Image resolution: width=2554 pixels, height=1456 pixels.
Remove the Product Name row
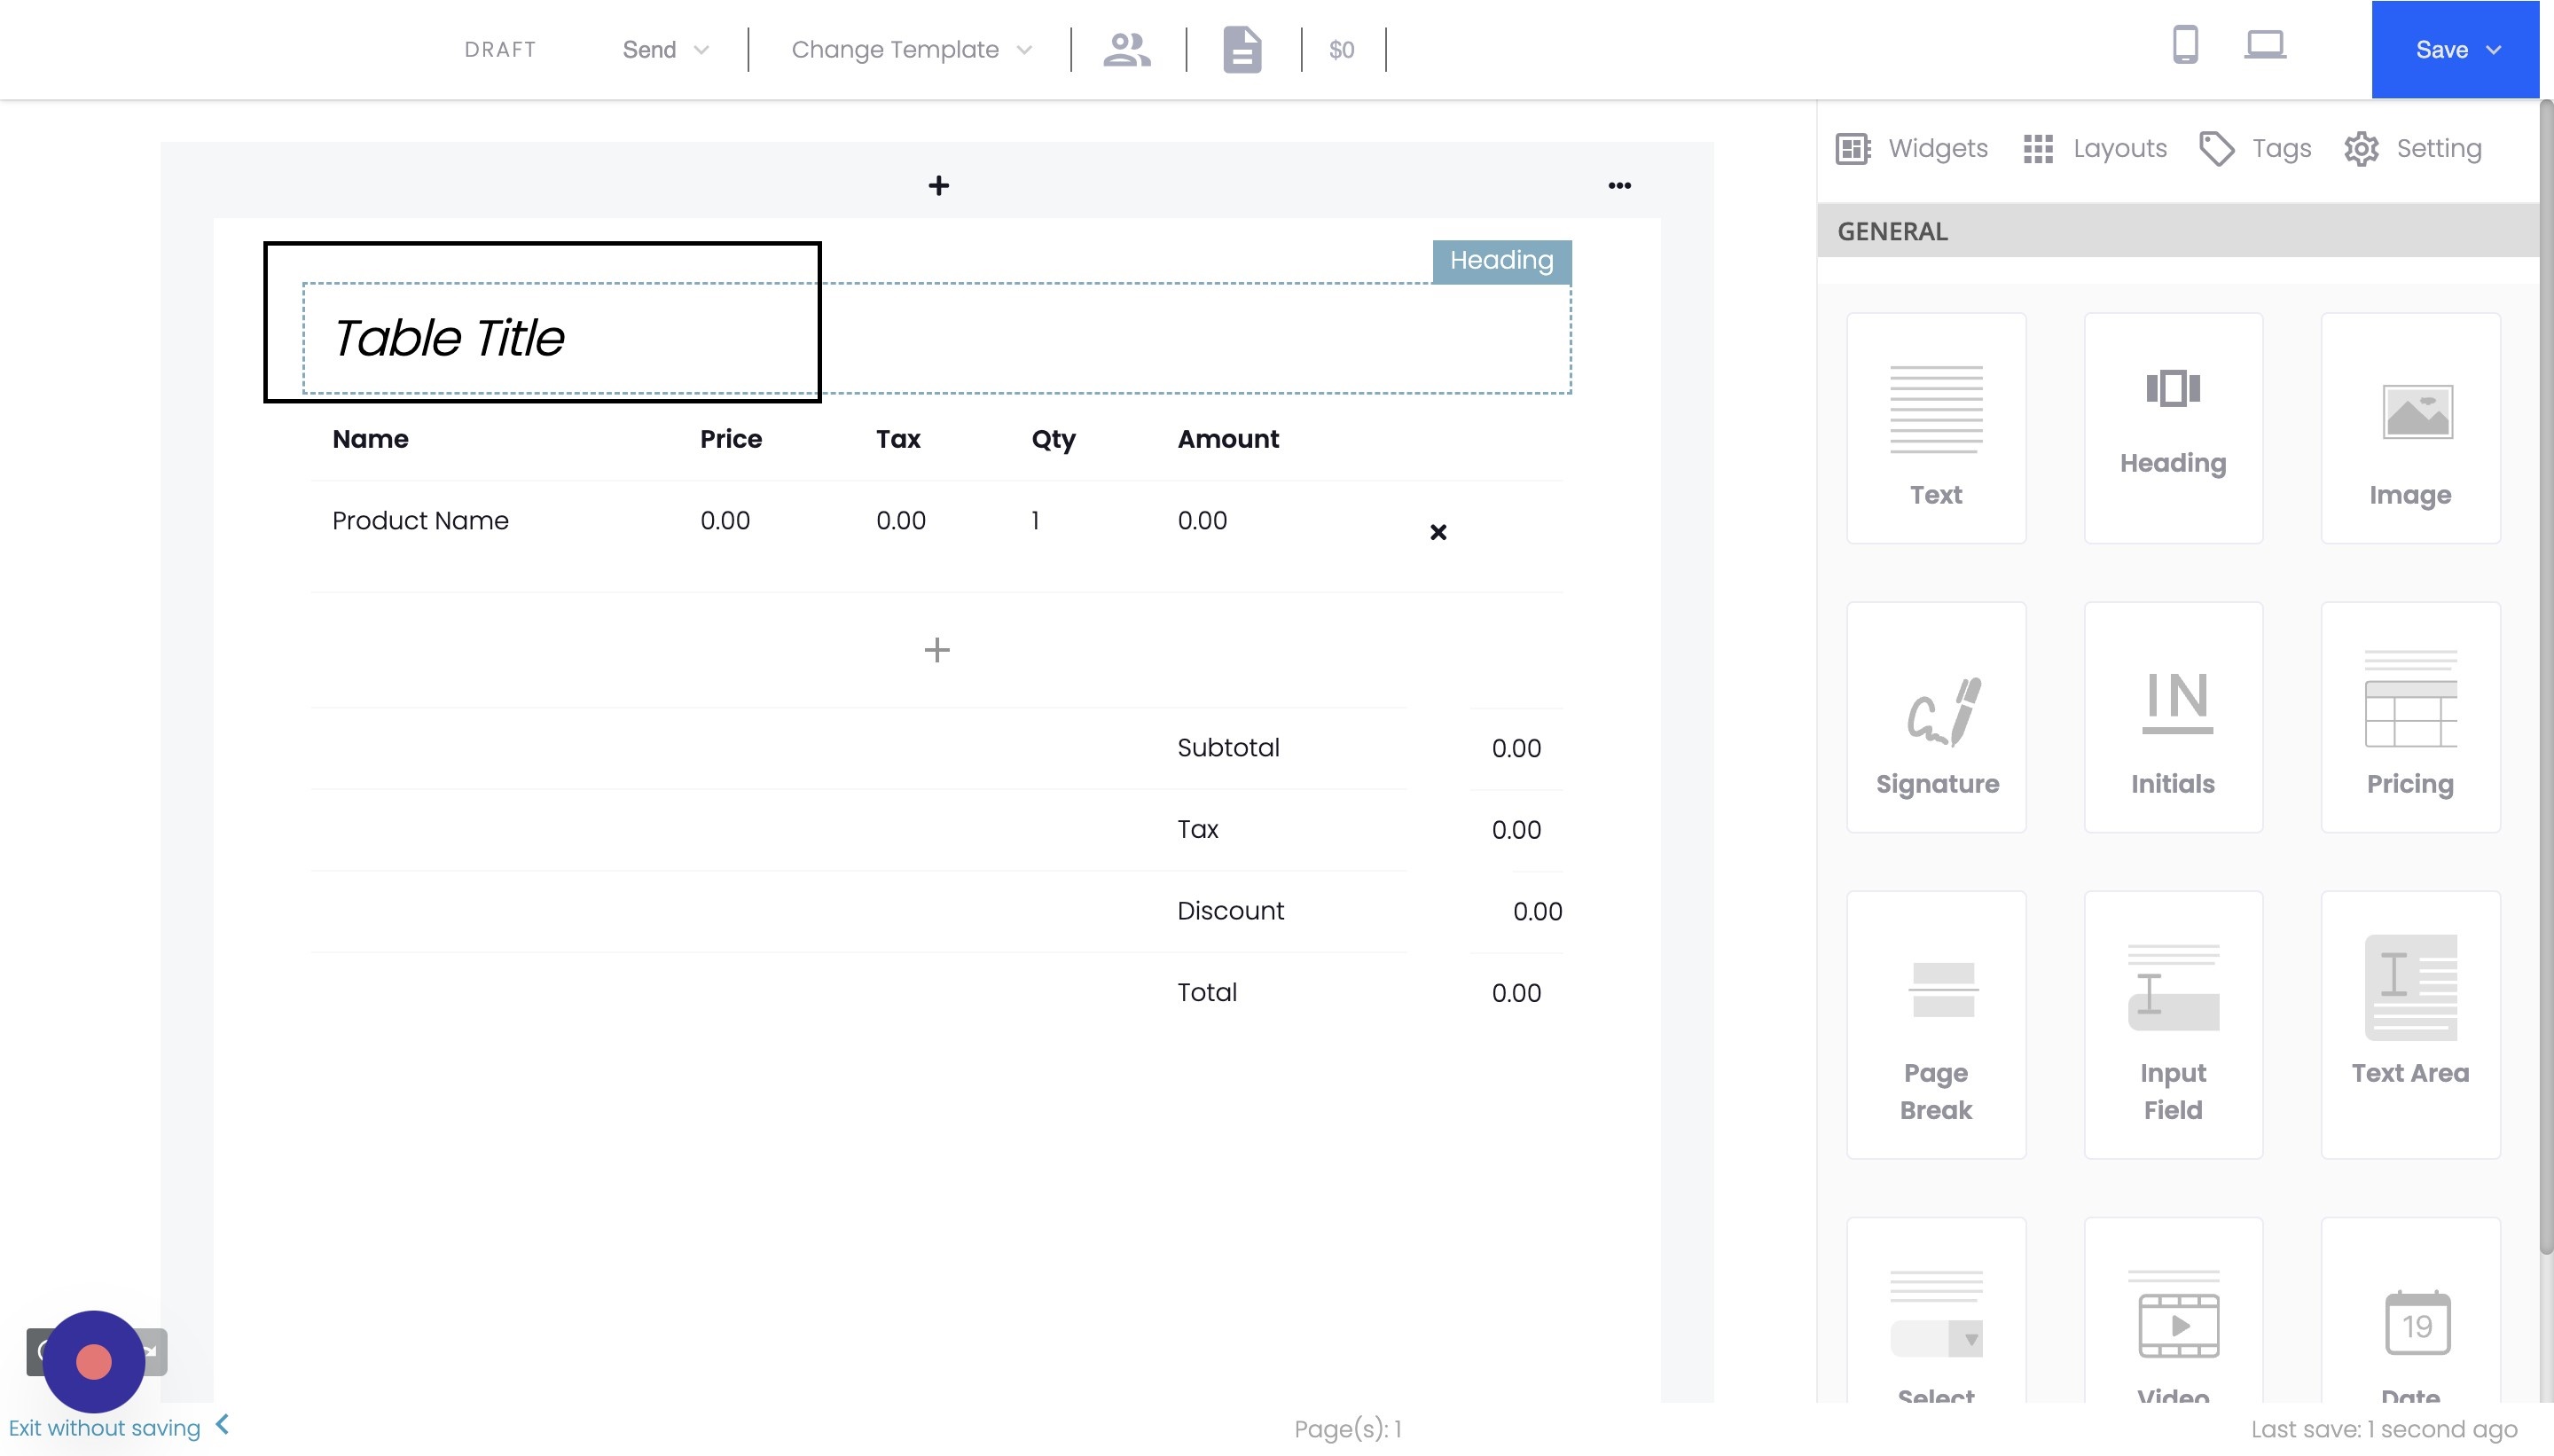pyautogui.click(x=1437, y=532)
